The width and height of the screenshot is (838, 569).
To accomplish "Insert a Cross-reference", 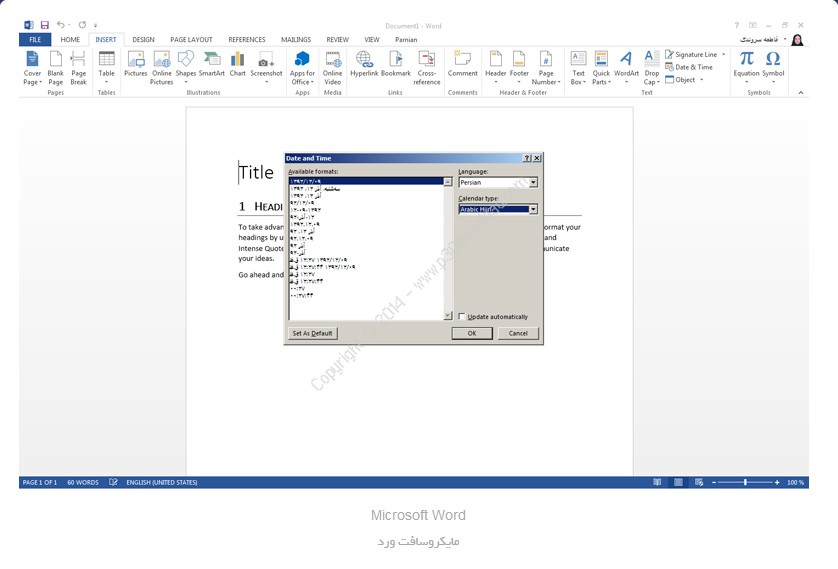I will pyautogui.click(x=426, y=68).
